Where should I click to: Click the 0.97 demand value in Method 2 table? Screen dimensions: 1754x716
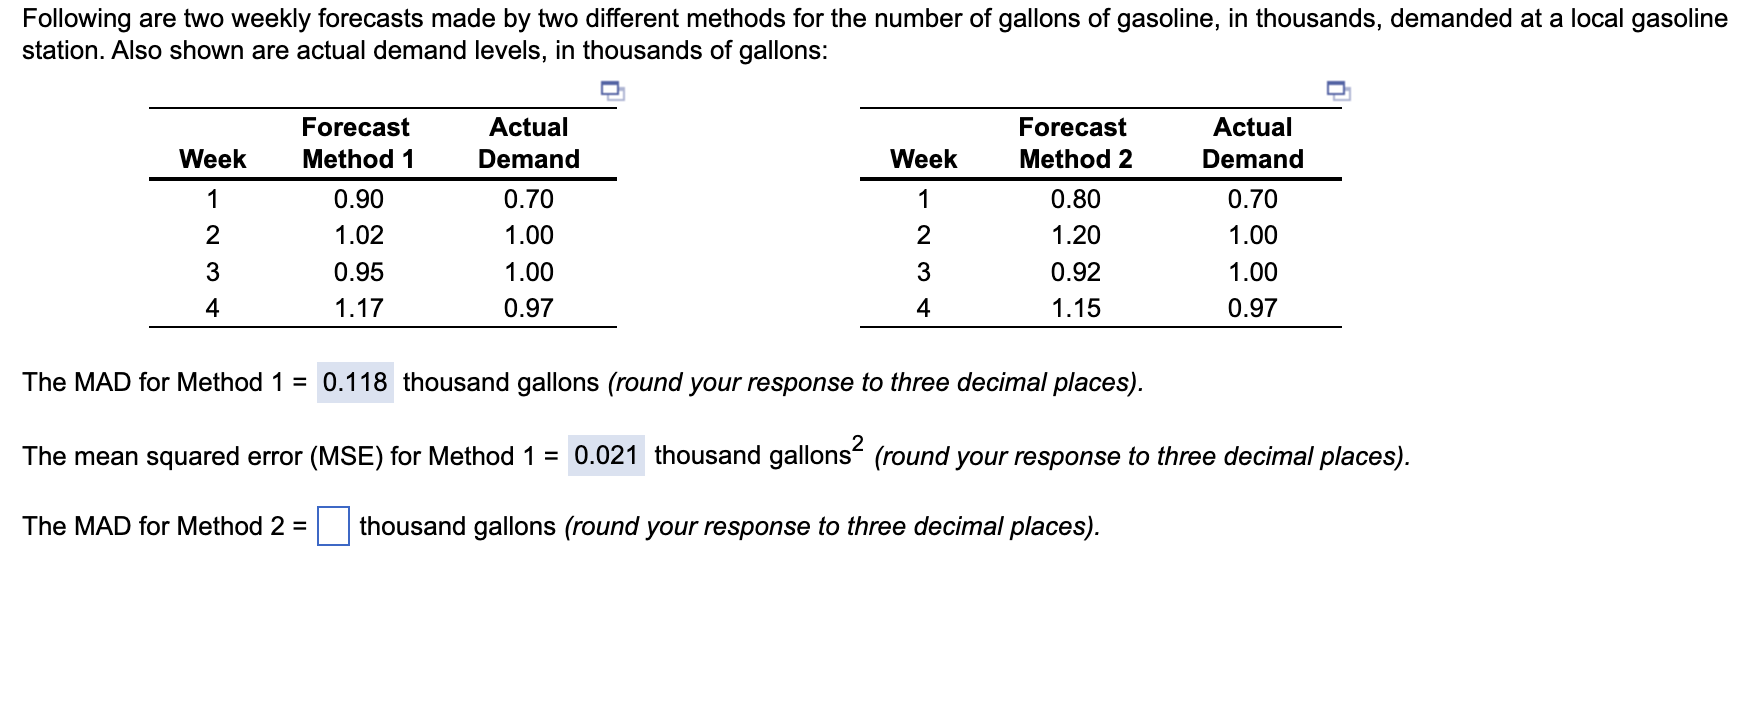1254,307
